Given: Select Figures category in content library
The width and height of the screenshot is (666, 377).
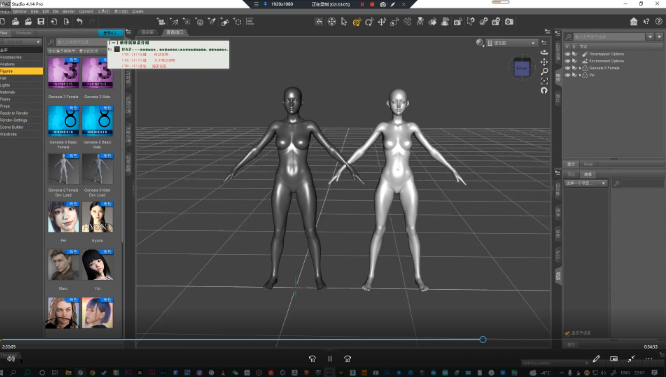Looking at the screenshot, I should coord(21,71).
